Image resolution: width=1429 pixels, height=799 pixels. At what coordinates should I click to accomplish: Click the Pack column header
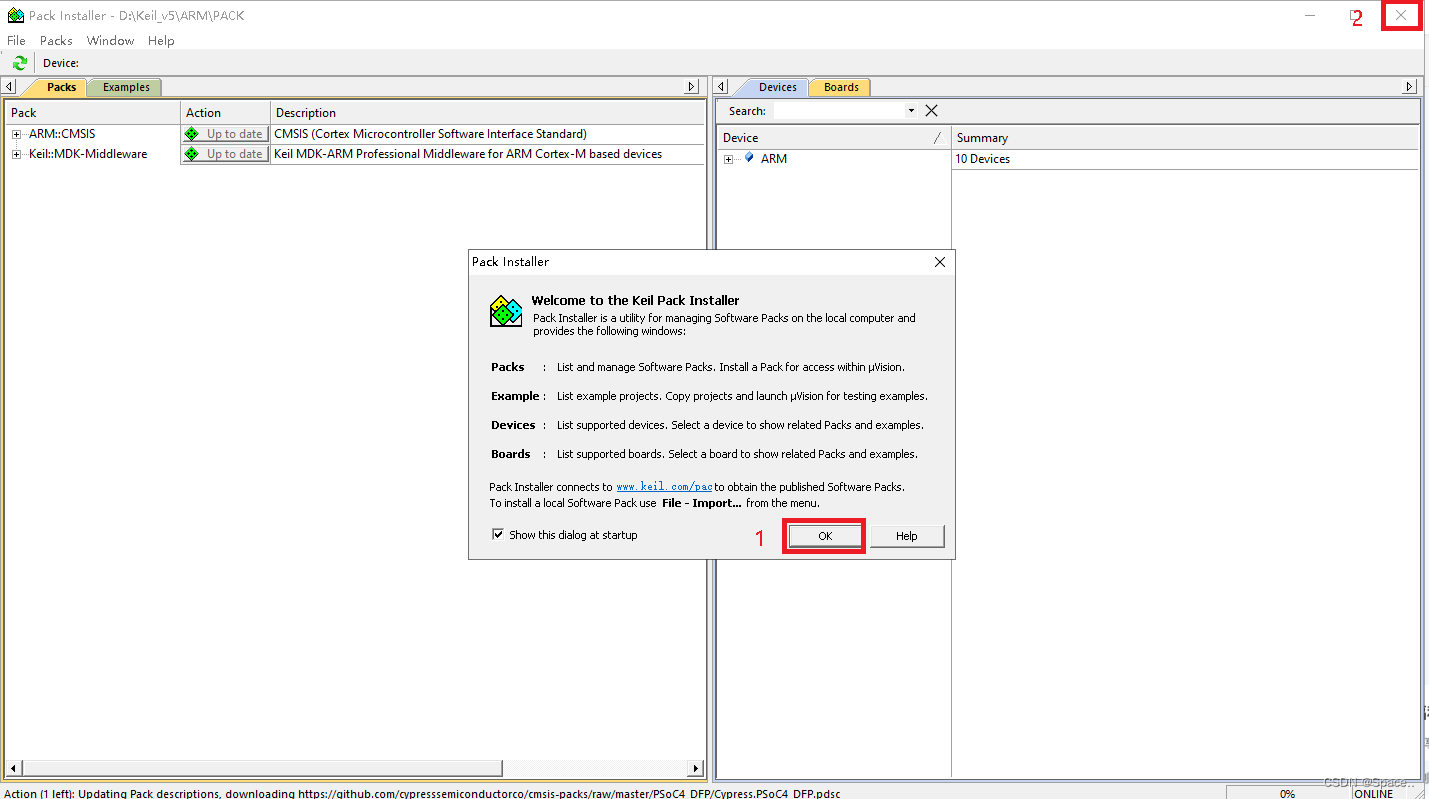click(92, 113)
